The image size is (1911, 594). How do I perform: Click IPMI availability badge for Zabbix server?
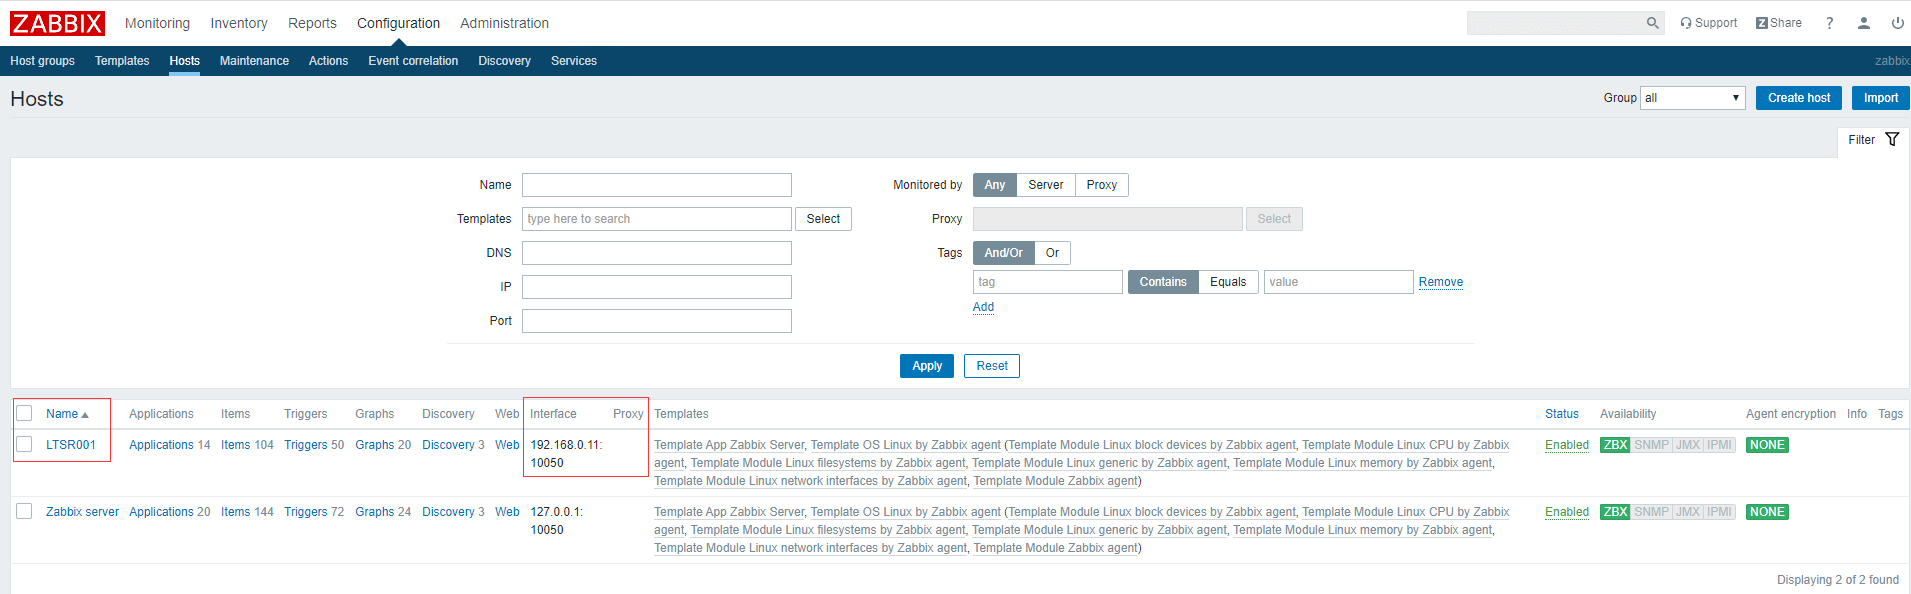[1719, 512]
